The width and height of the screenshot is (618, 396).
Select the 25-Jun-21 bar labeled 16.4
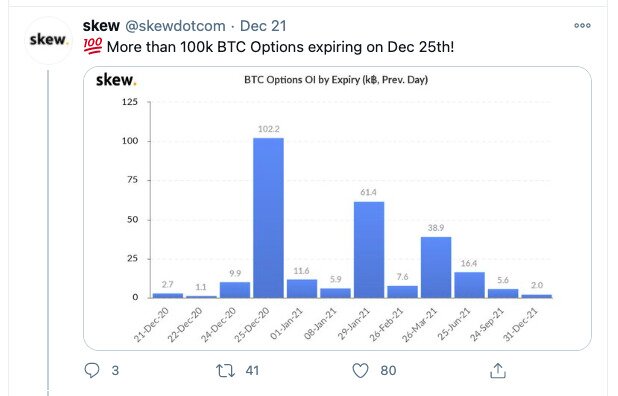pyautogui.click(x=469, y=285)
